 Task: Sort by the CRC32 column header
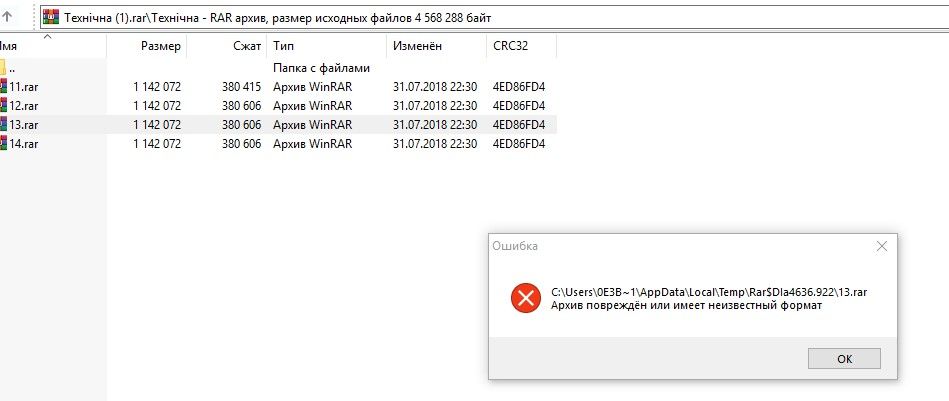(x=511, y=46)
